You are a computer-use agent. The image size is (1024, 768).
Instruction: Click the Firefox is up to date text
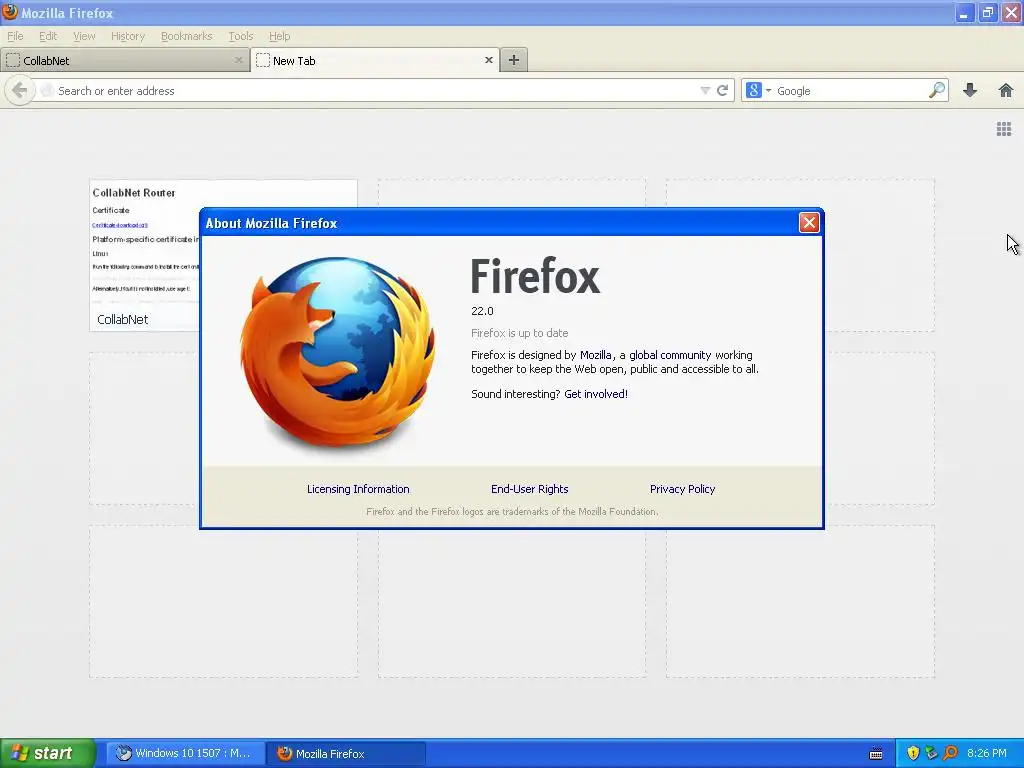(x=519, y=333)
